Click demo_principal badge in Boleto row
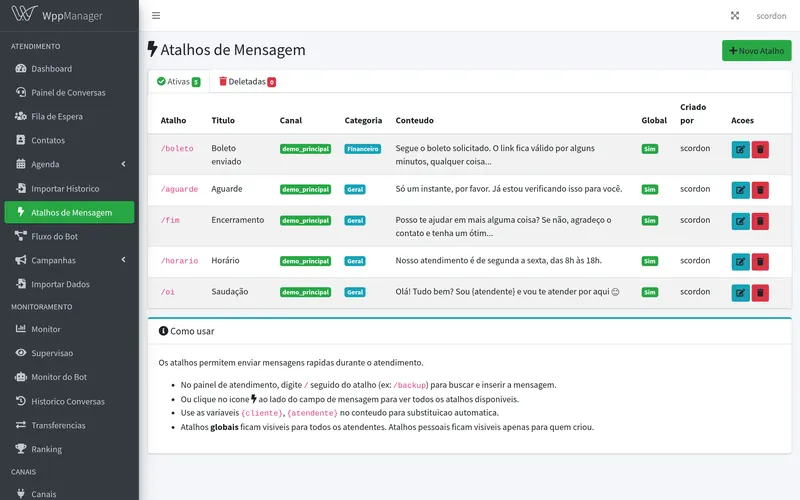 [x=306, y=149]
